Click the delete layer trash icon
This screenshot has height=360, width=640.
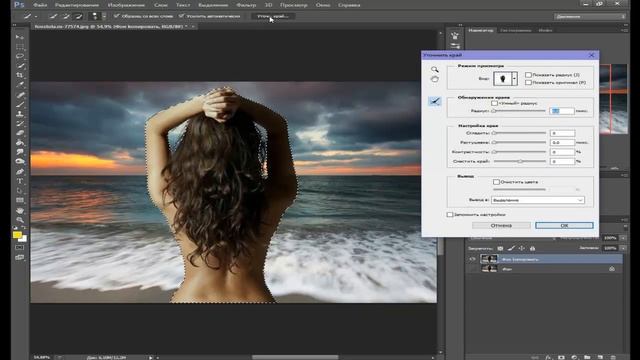pyautogui.click(x=613, y=357)
